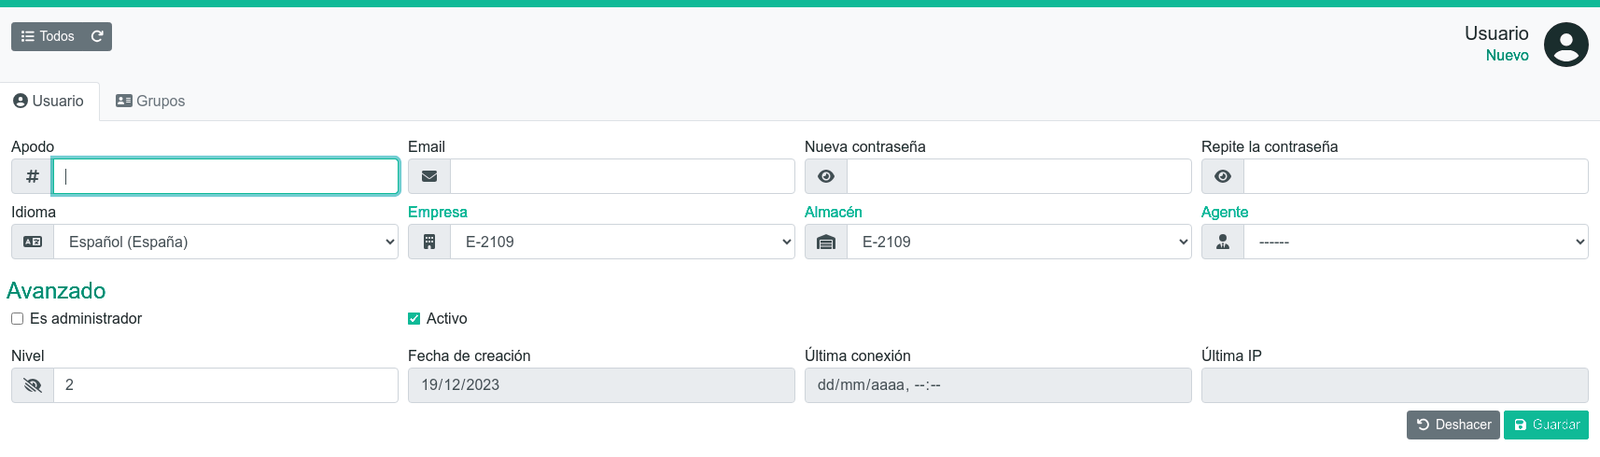Click the Nuevo text under Usuario title

point(1507,56)
